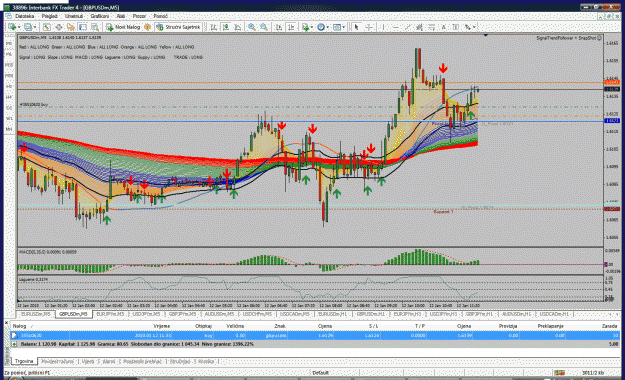Expand the templates dropdown arrow
This screenshot has width=625, height=380.
pos(344,27)
